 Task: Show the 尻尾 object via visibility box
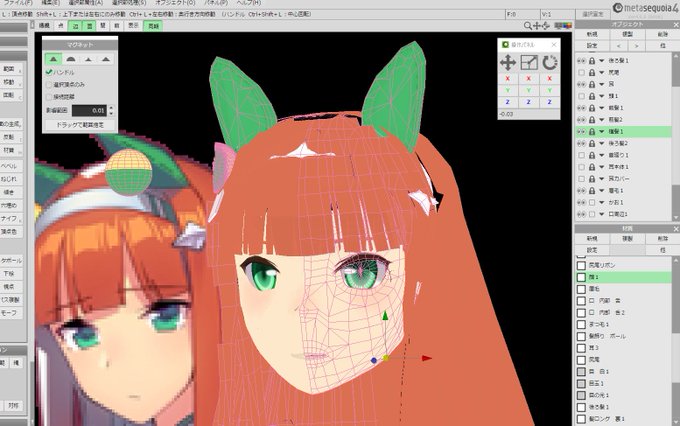tap(582, 72)
